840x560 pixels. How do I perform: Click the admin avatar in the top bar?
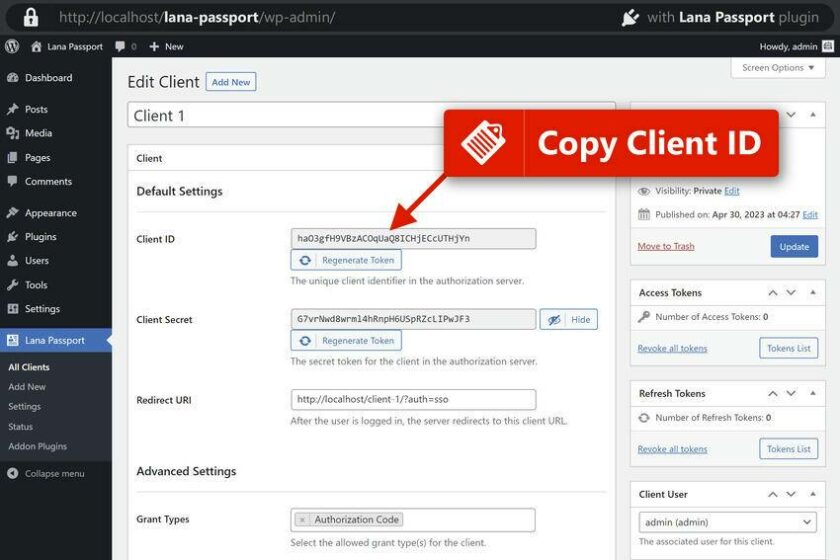(827, 46)
